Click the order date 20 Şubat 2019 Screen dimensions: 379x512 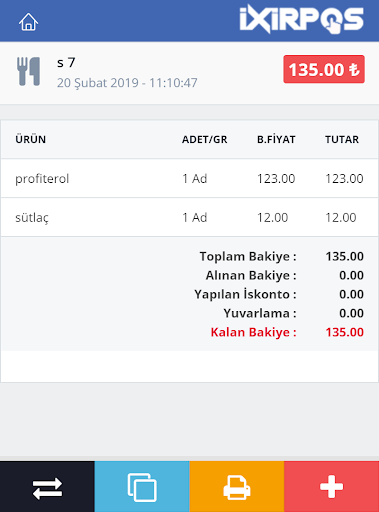tap(98, 83)
